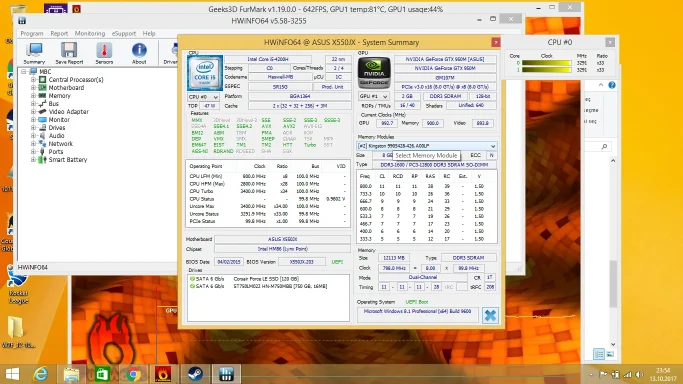Click the NVIDIA GeForce logo image
This screenshot has height=384, width=683.
(374, 73)
